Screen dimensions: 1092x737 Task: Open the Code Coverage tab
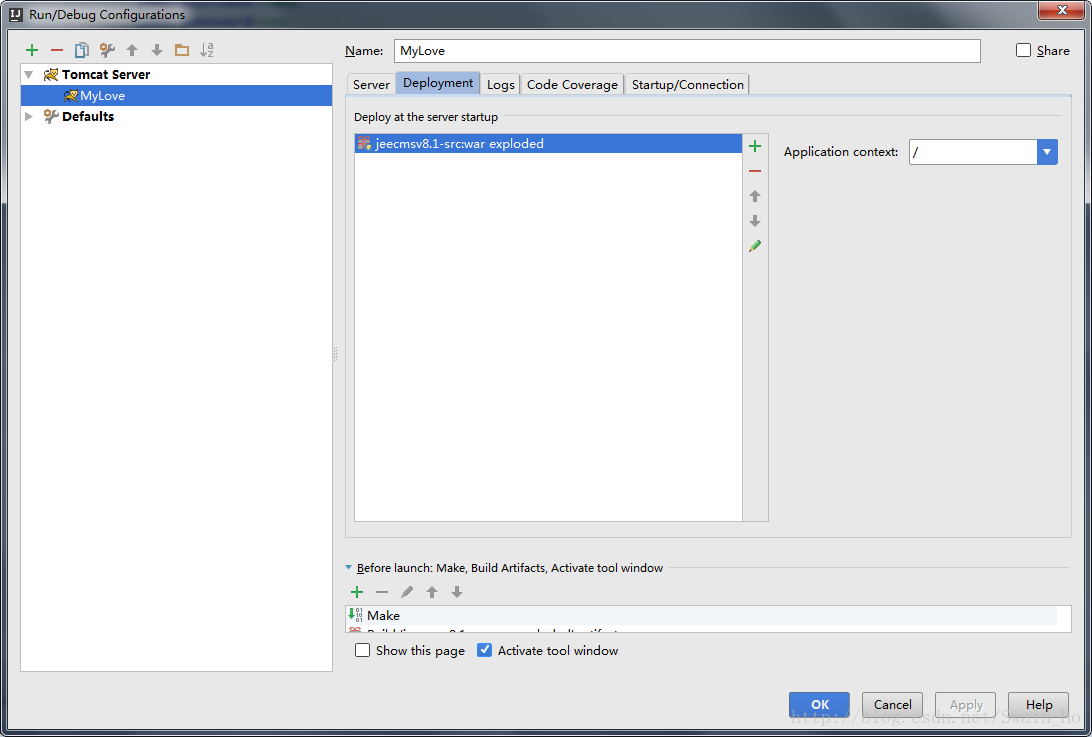click(572, 84)
